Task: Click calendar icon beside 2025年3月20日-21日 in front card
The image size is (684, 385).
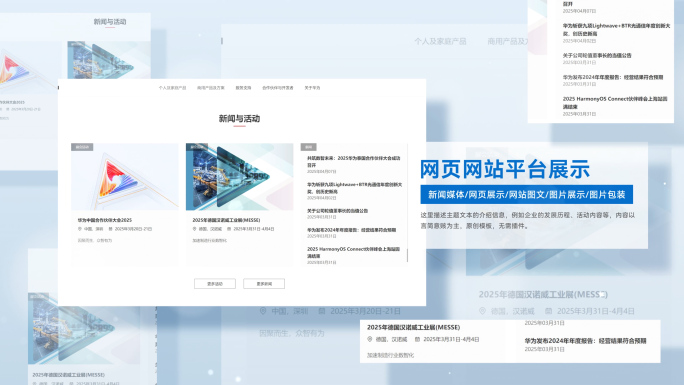Action: click(x=110, y=228)
